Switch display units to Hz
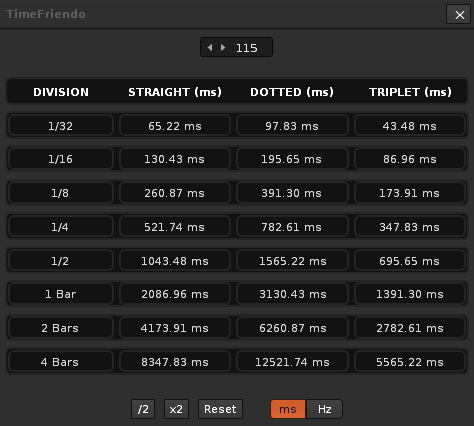This screenshot has height=426, width=474. click(324, 409)
